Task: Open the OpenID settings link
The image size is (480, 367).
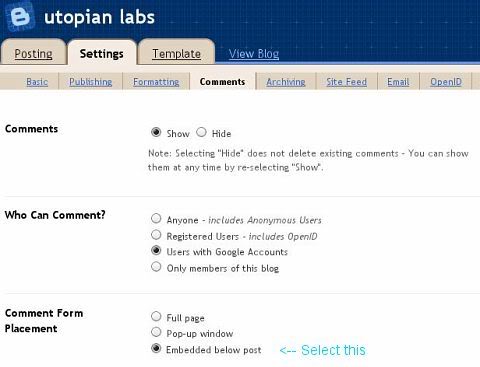Action: (446, 82)
